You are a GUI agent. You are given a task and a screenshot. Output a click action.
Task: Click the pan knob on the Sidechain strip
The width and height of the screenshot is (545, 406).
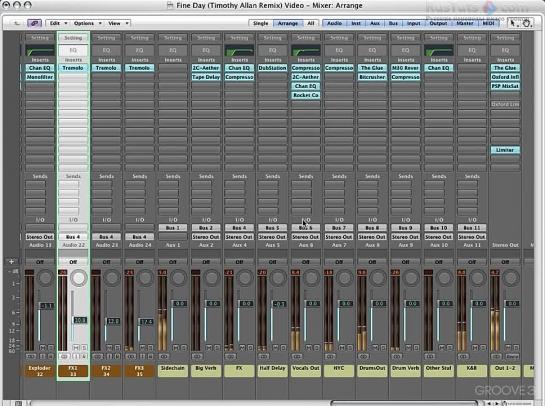[178, 278]
